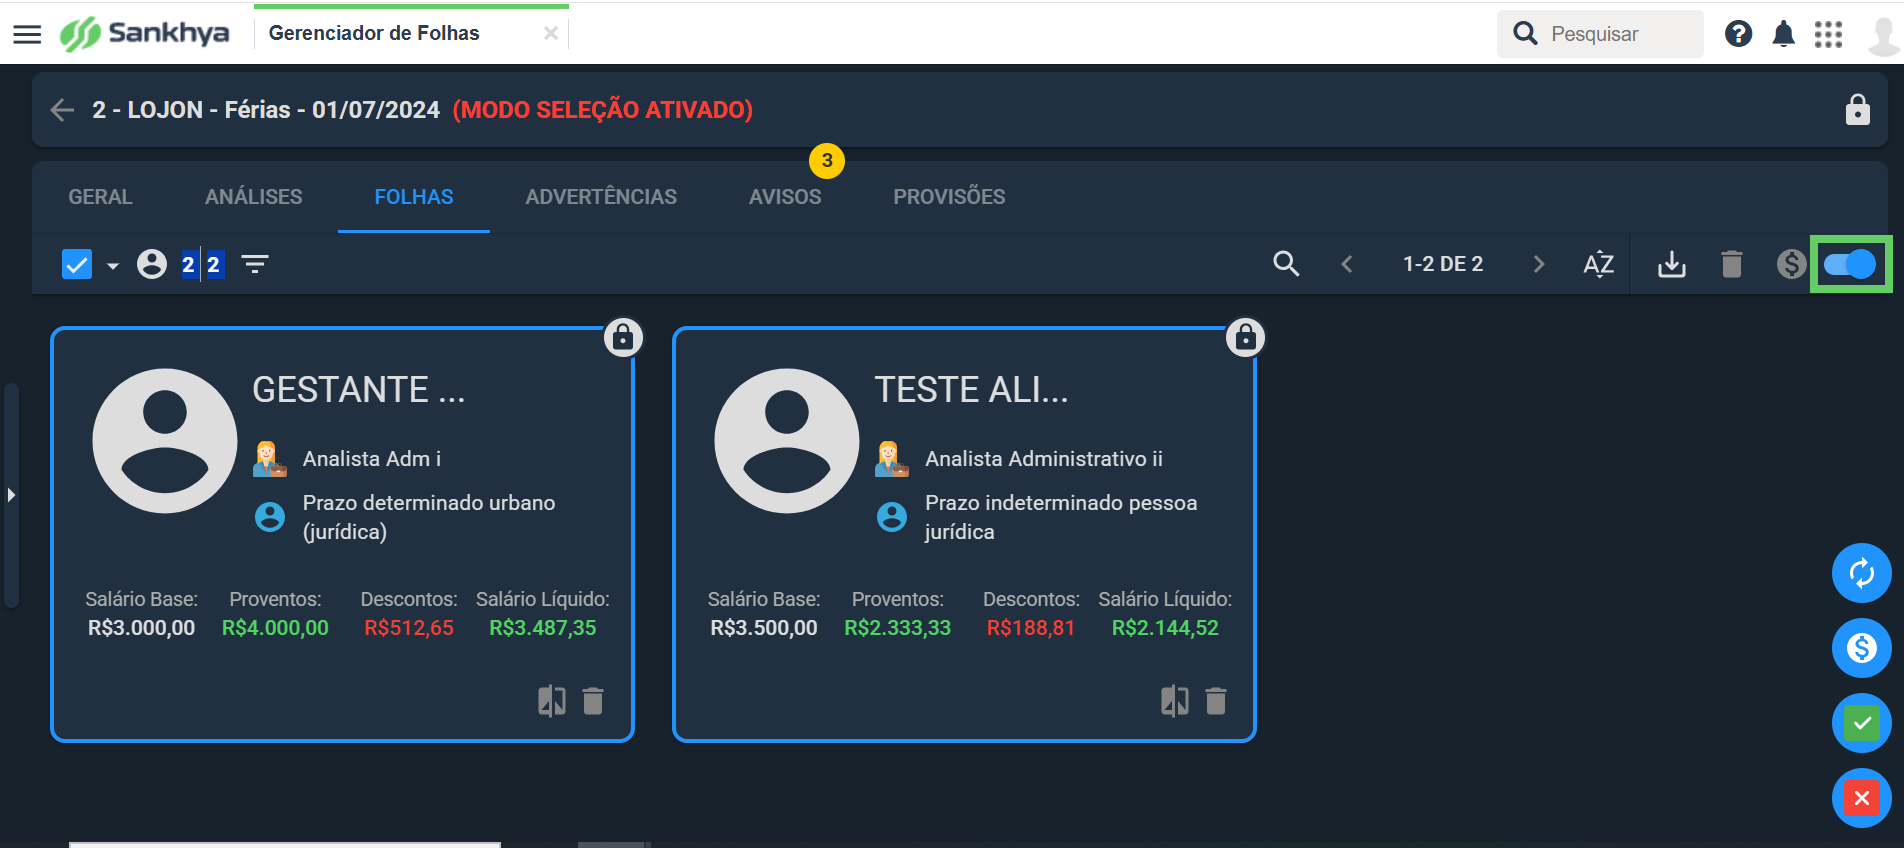Sort cards with the AZ icon
Image resolution: width=1904 pixels, height=848 pixels.
point(1598,264)
